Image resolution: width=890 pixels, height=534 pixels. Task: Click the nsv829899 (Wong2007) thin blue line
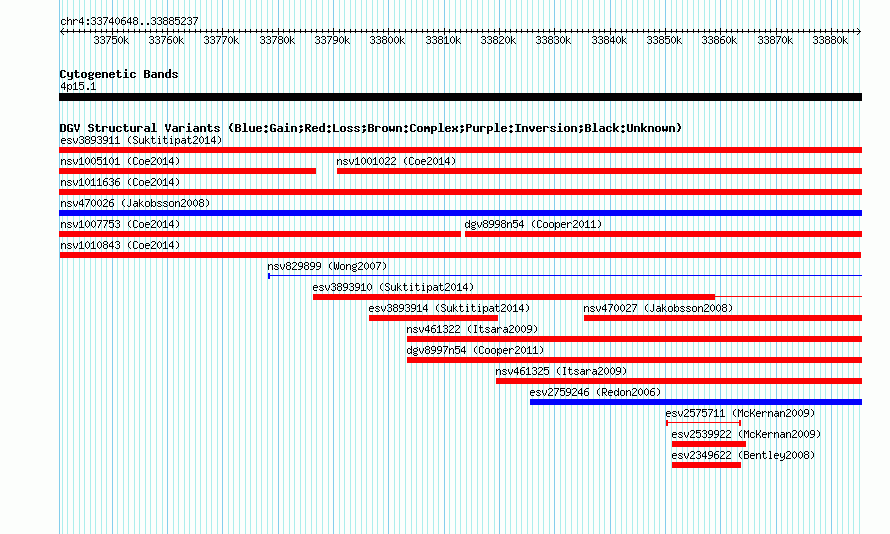pos(565,276)
